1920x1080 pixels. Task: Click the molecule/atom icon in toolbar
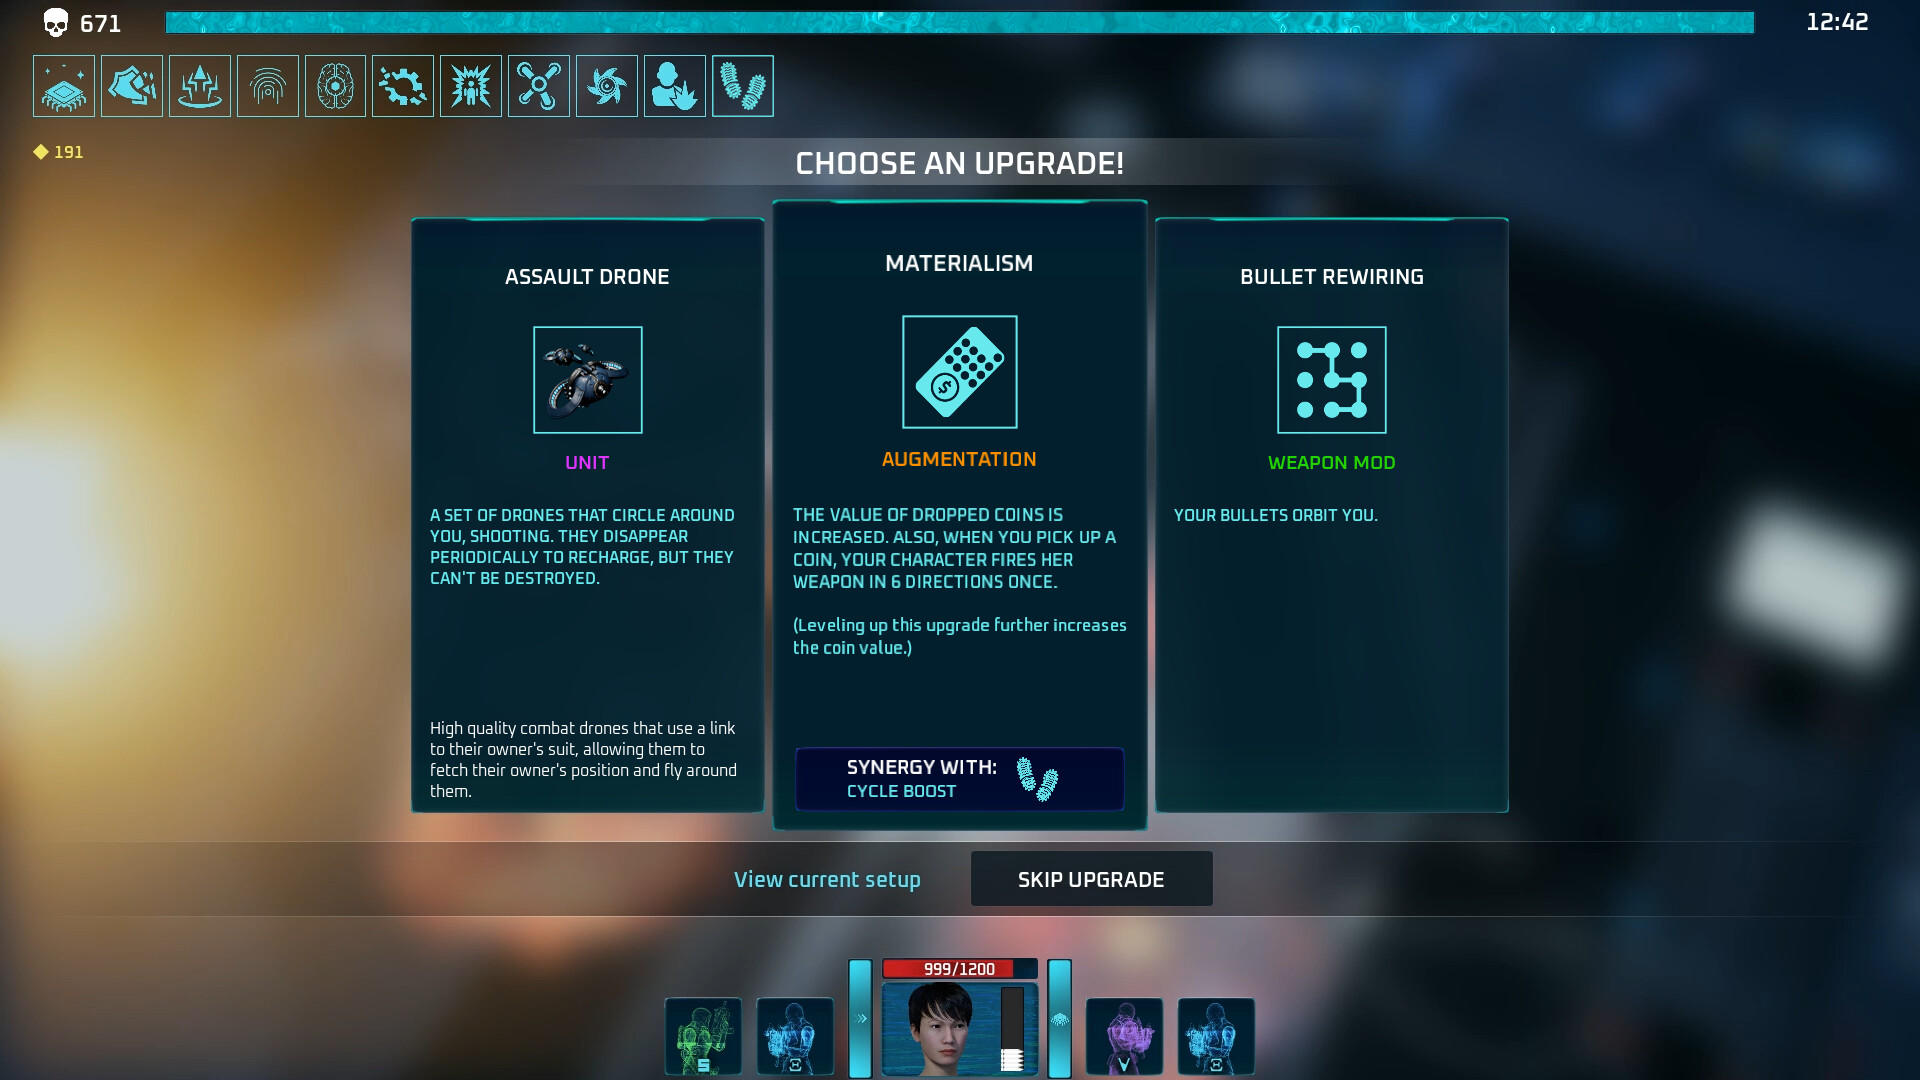click(538, 86)
